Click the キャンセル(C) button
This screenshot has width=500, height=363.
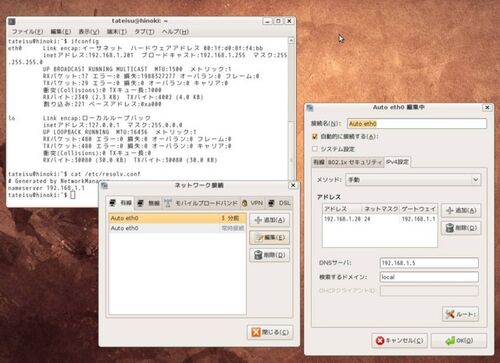click(x=399, y=341)
